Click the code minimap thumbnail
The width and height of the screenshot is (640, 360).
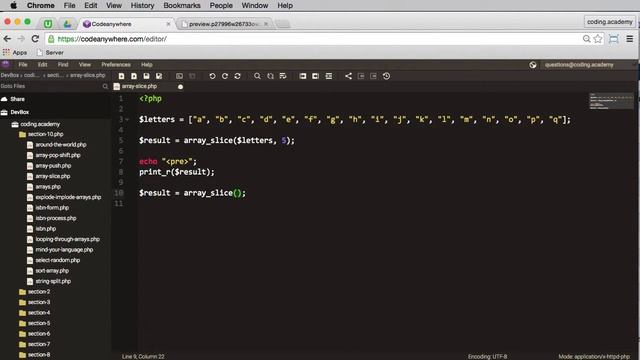coord(611,101)
